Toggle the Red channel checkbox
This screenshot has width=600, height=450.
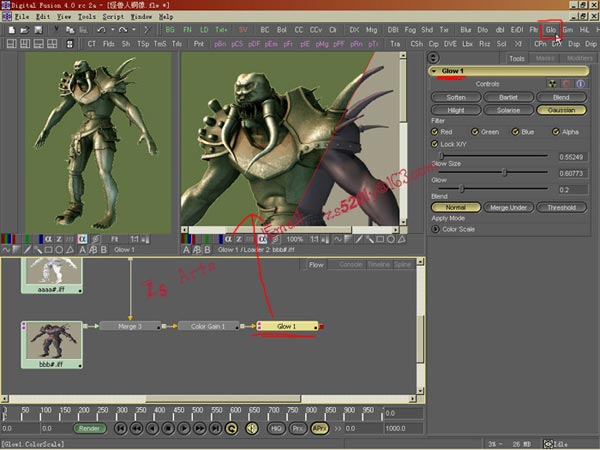click(x=434, y=132)
